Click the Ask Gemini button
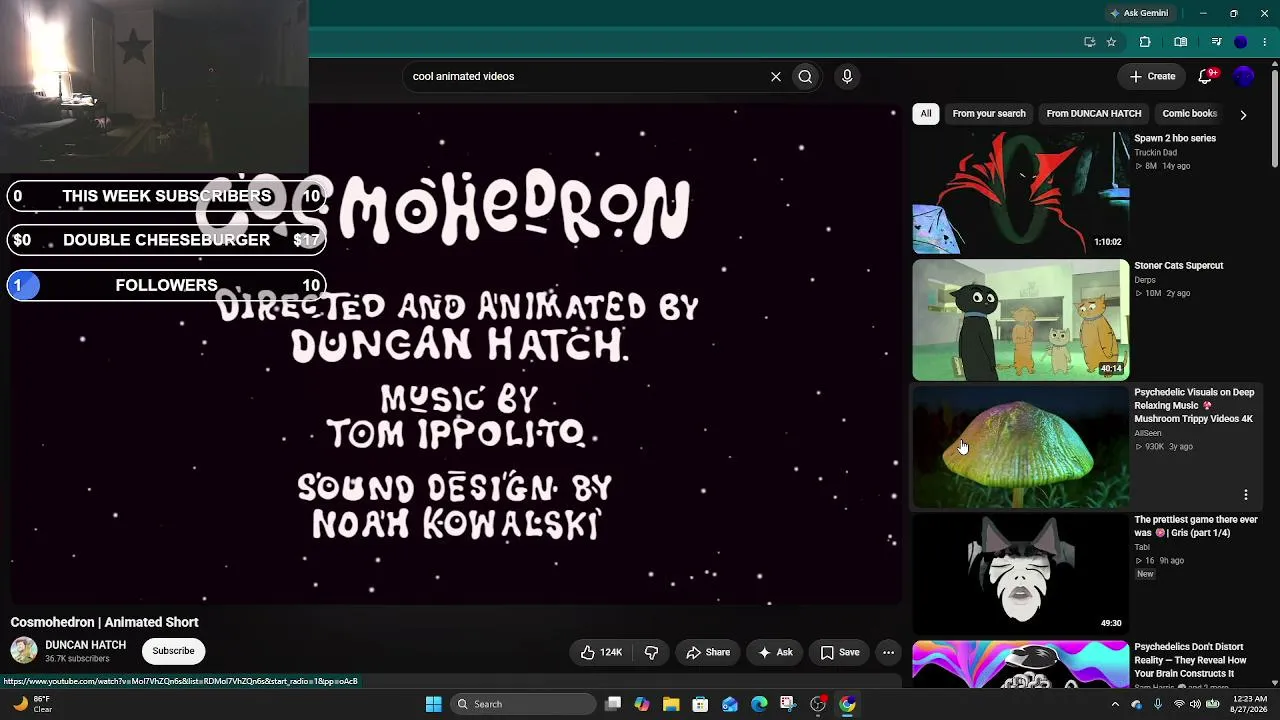Viewport: 1280px width, 720px height. (x=1139, y=13)
